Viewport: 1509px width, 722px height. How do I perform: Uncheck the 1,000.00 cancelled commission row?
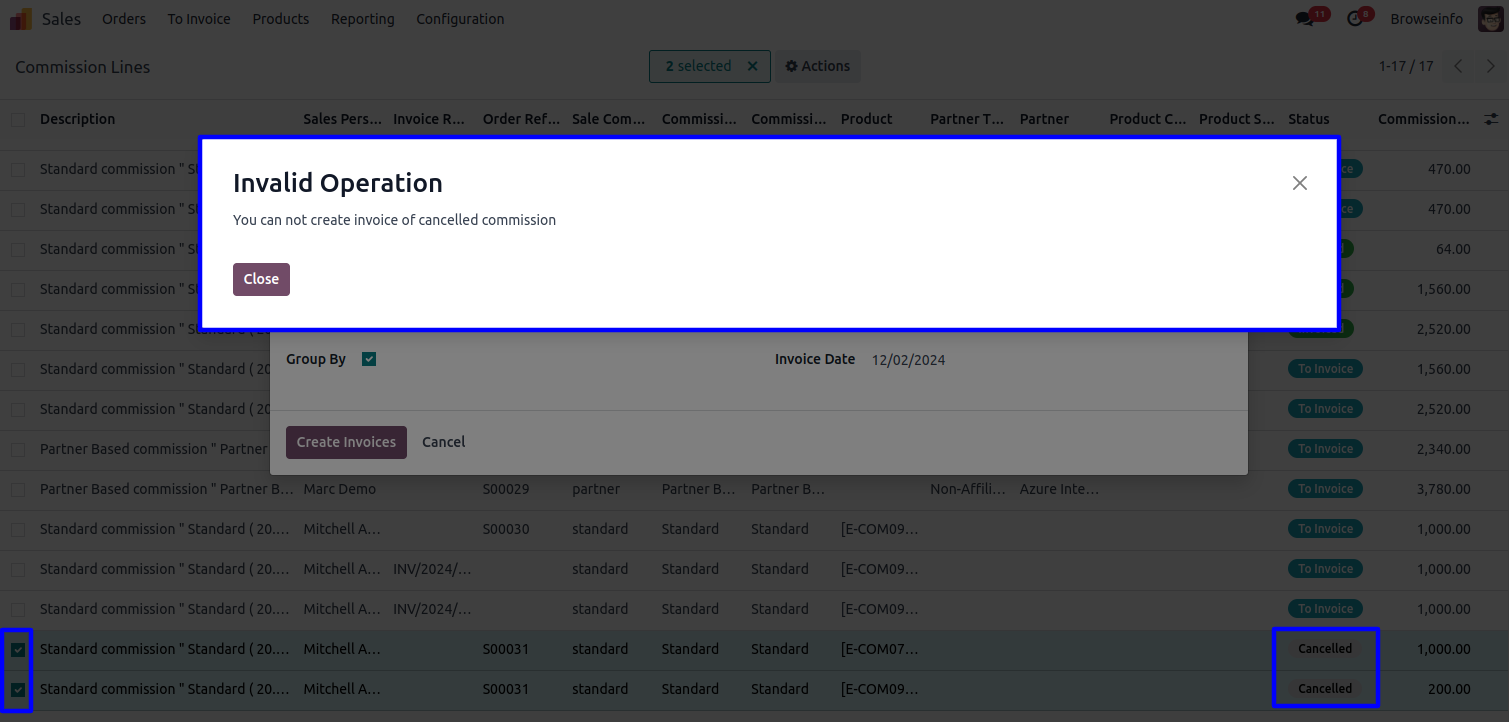[18, 649]
